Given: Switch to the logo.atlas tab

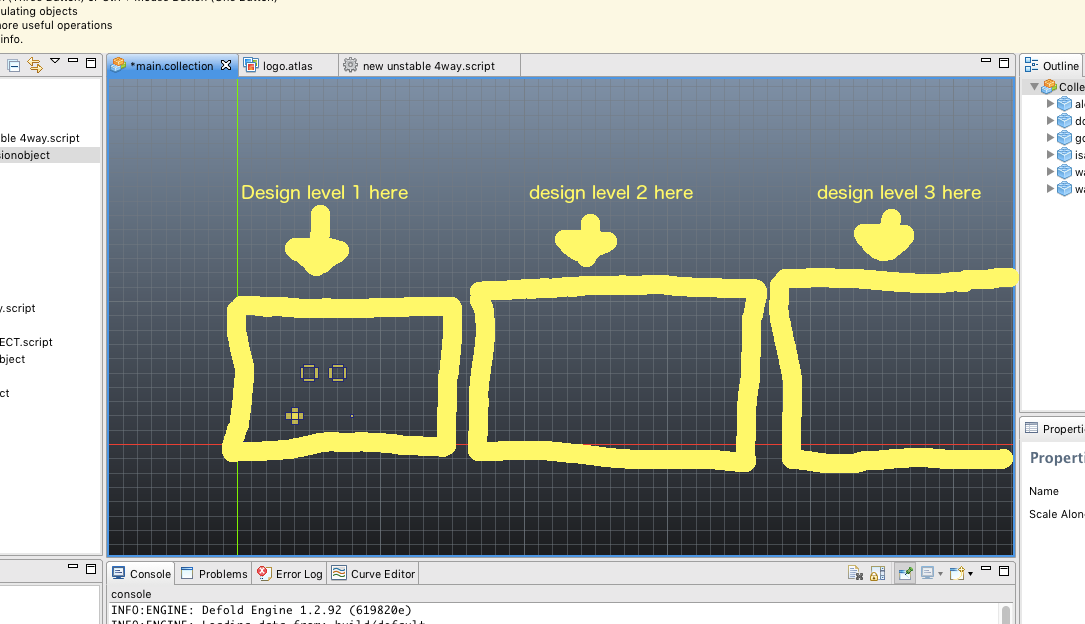Looking at the screenshot, I should tap(288, 64).
